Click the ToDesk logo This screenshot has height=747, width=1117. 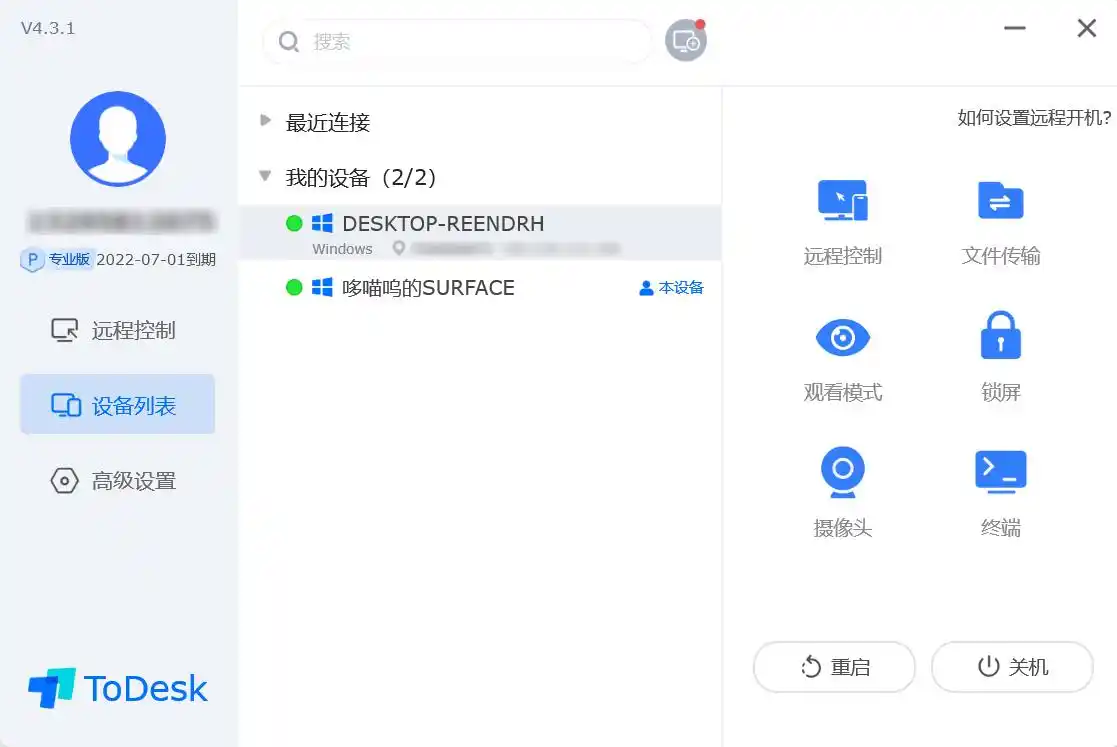(x=118, y=688)
